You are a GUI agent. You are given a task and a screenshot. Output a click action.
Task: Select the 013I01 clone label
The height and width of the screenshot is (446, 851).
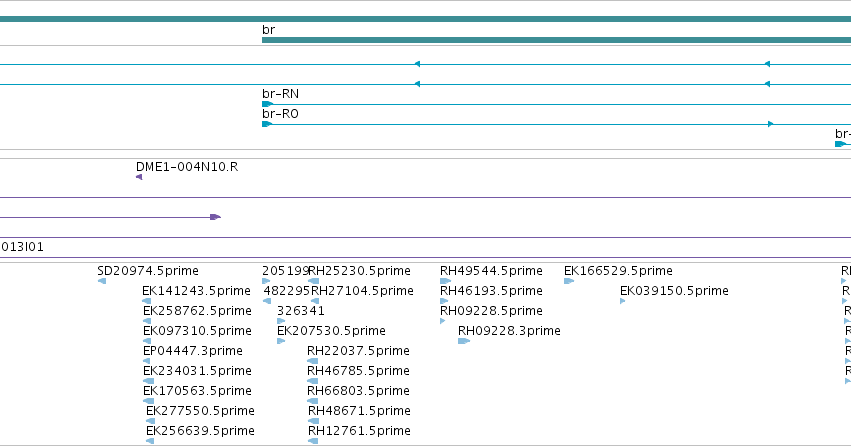pyautogui.click(x=22, y=247)
